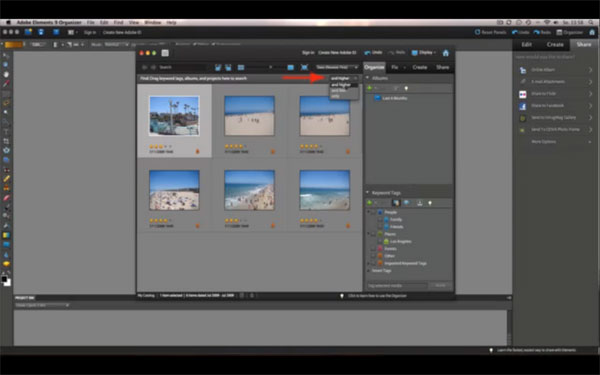This screenshot has height=375, width=600.
Task: Select the Crop tool in the Editor toolbox
Action: click(x=6, y=141)
